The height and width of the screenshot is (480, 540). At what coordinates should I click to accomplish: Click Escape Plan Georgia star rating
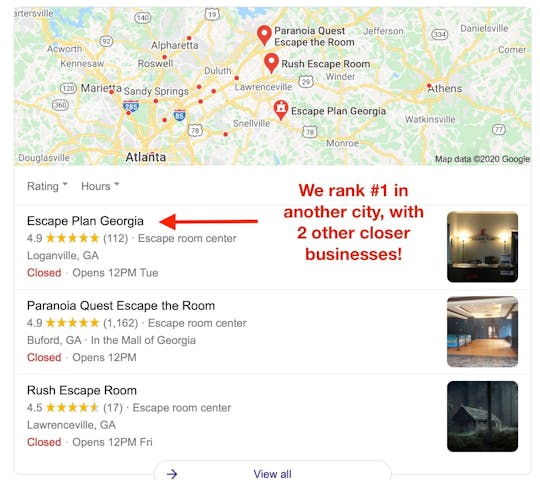72,238
